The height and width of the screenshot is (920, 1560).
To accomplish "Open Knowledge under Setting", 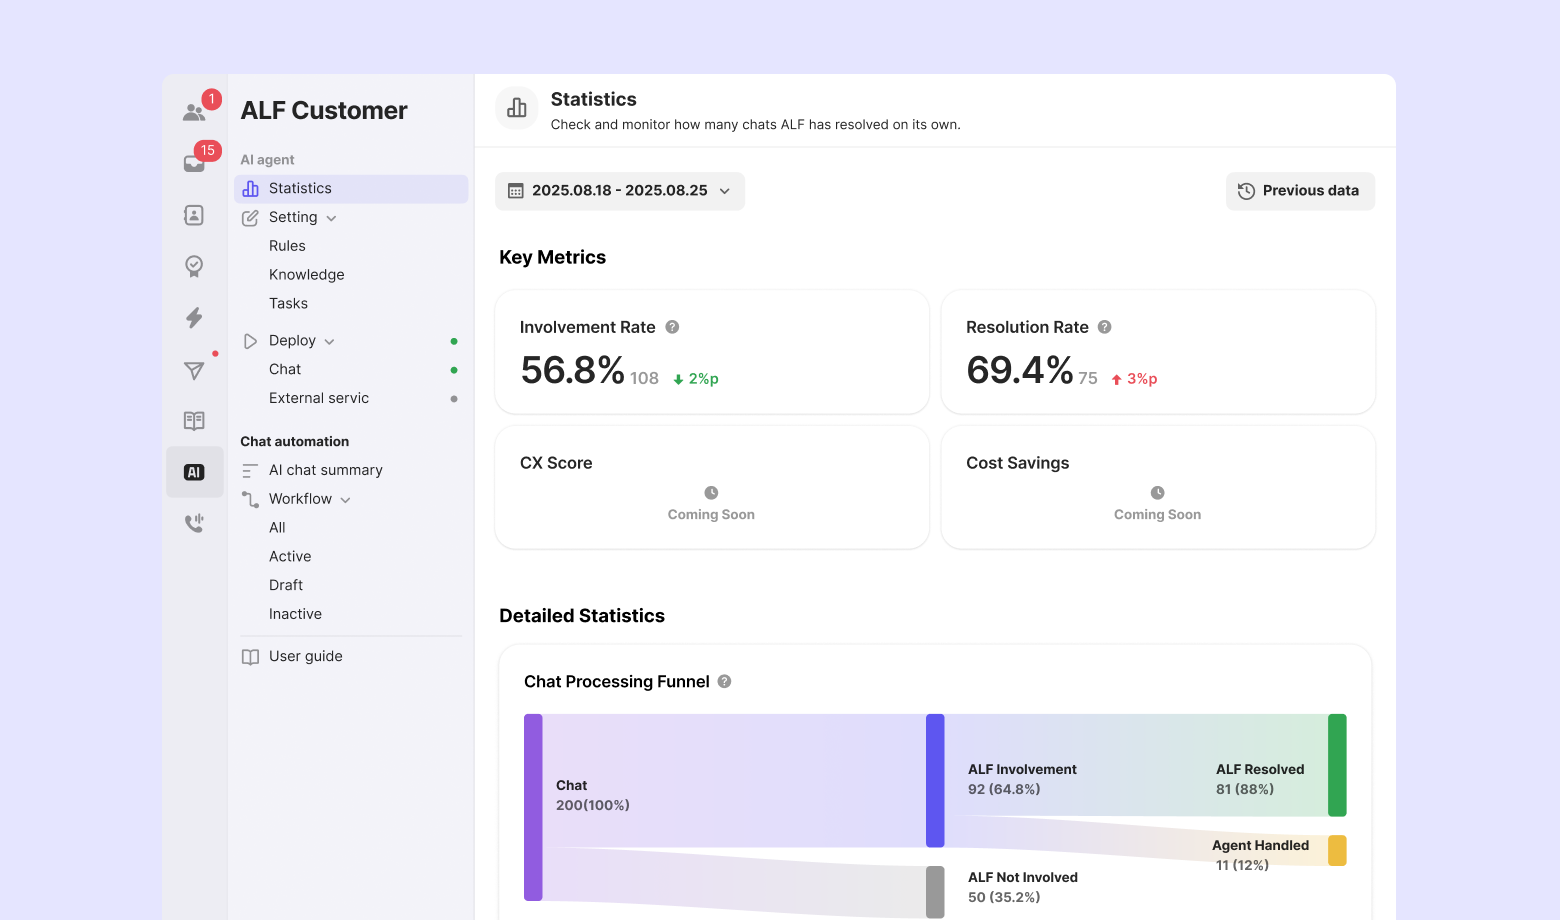I will [306, 275].
